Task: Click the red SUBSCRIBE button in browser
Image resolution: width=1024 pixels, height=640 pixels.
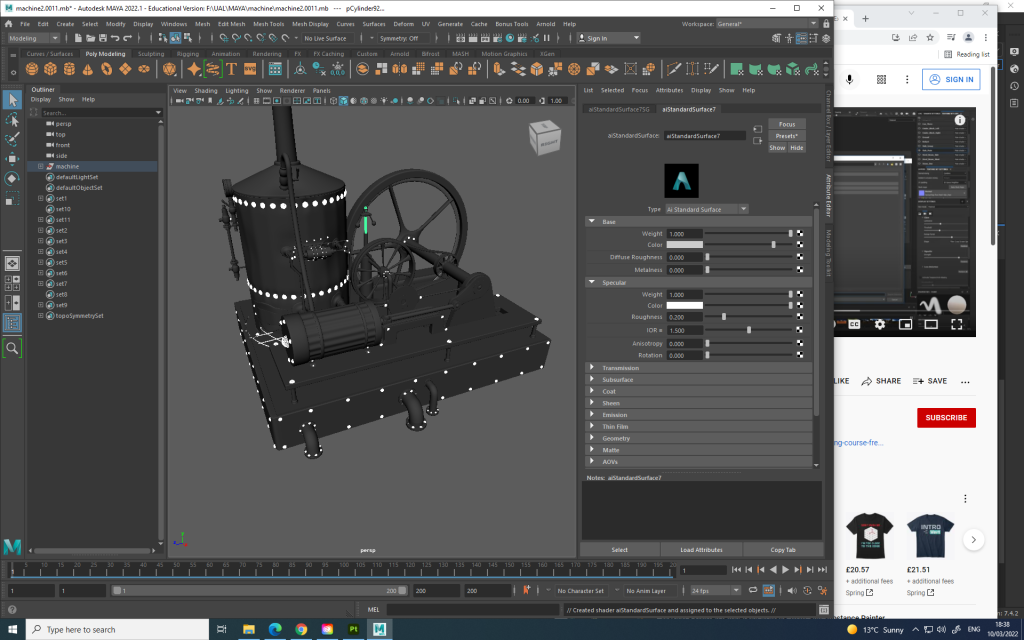Action: [946, 418]
